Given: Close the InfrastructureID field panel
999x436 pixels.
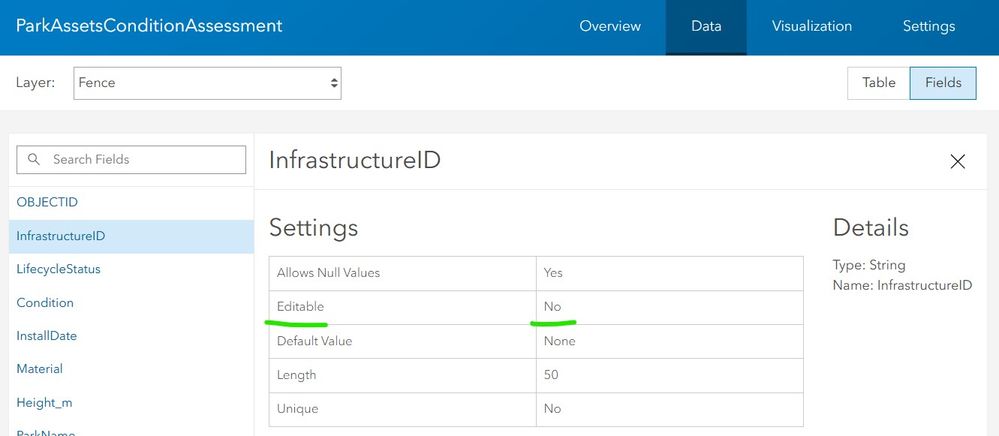Looking at the screenshot, I should [957, 161].
